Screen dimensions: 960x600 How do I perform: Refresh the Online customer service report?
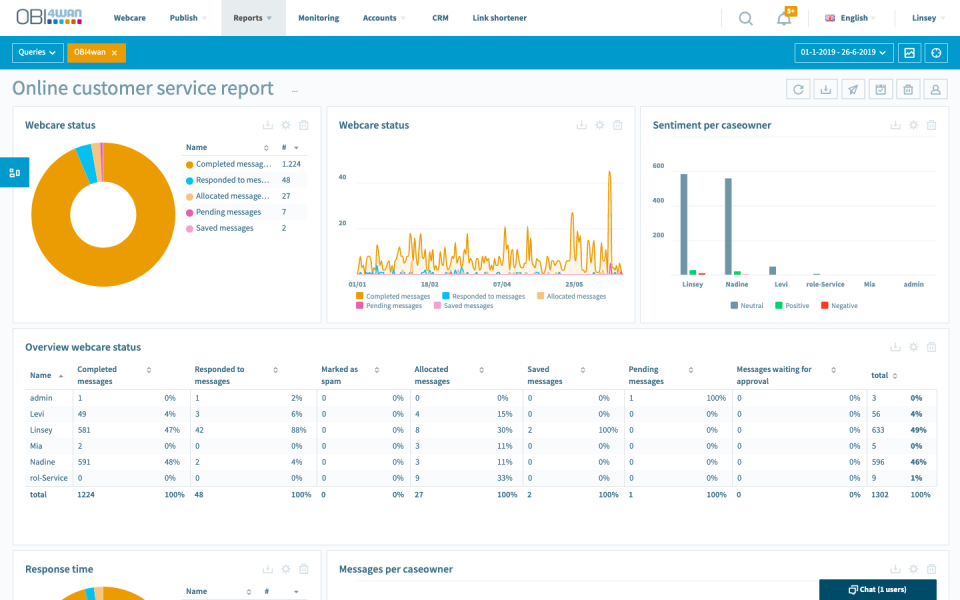pos(798,89)
